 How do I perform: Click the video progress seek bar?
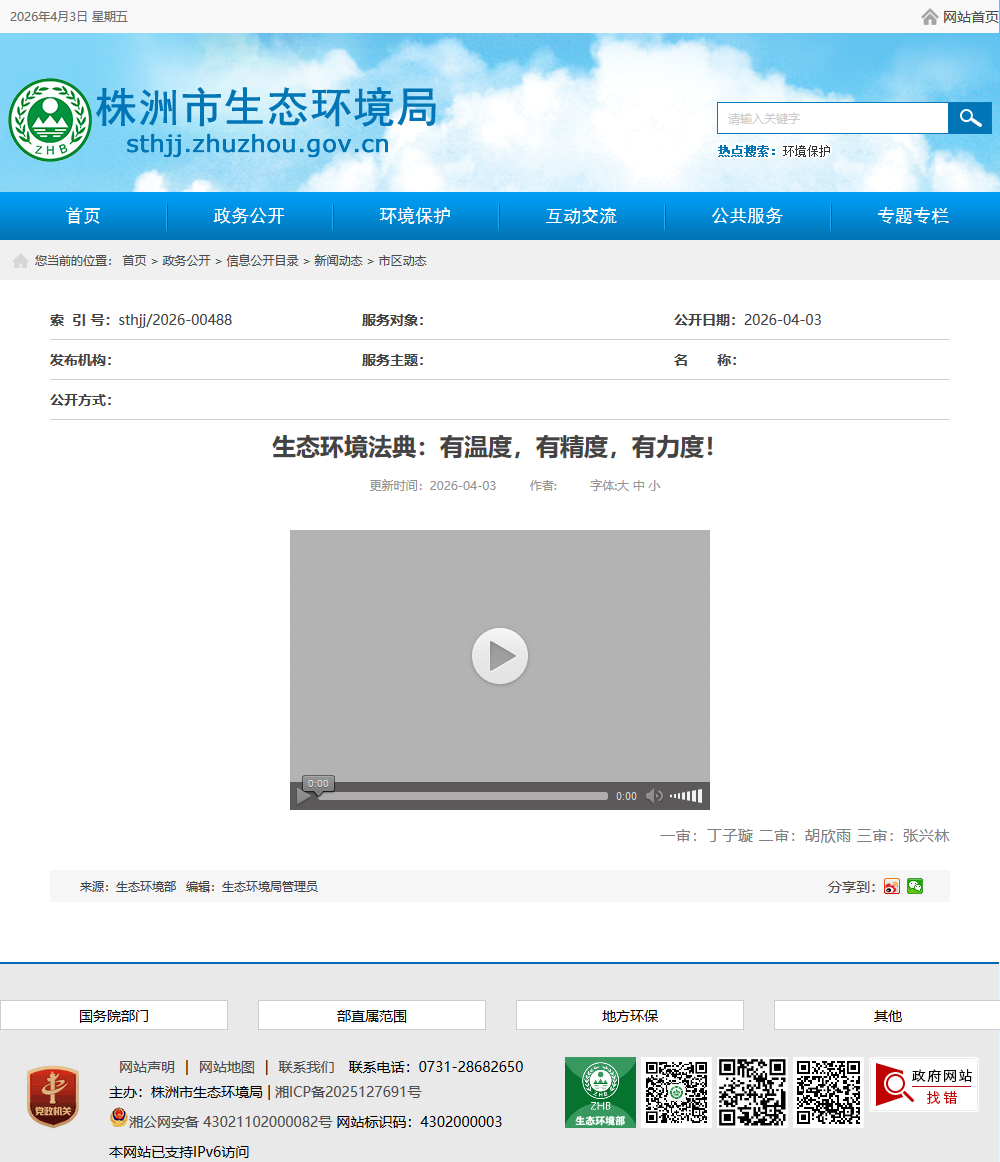462,796
